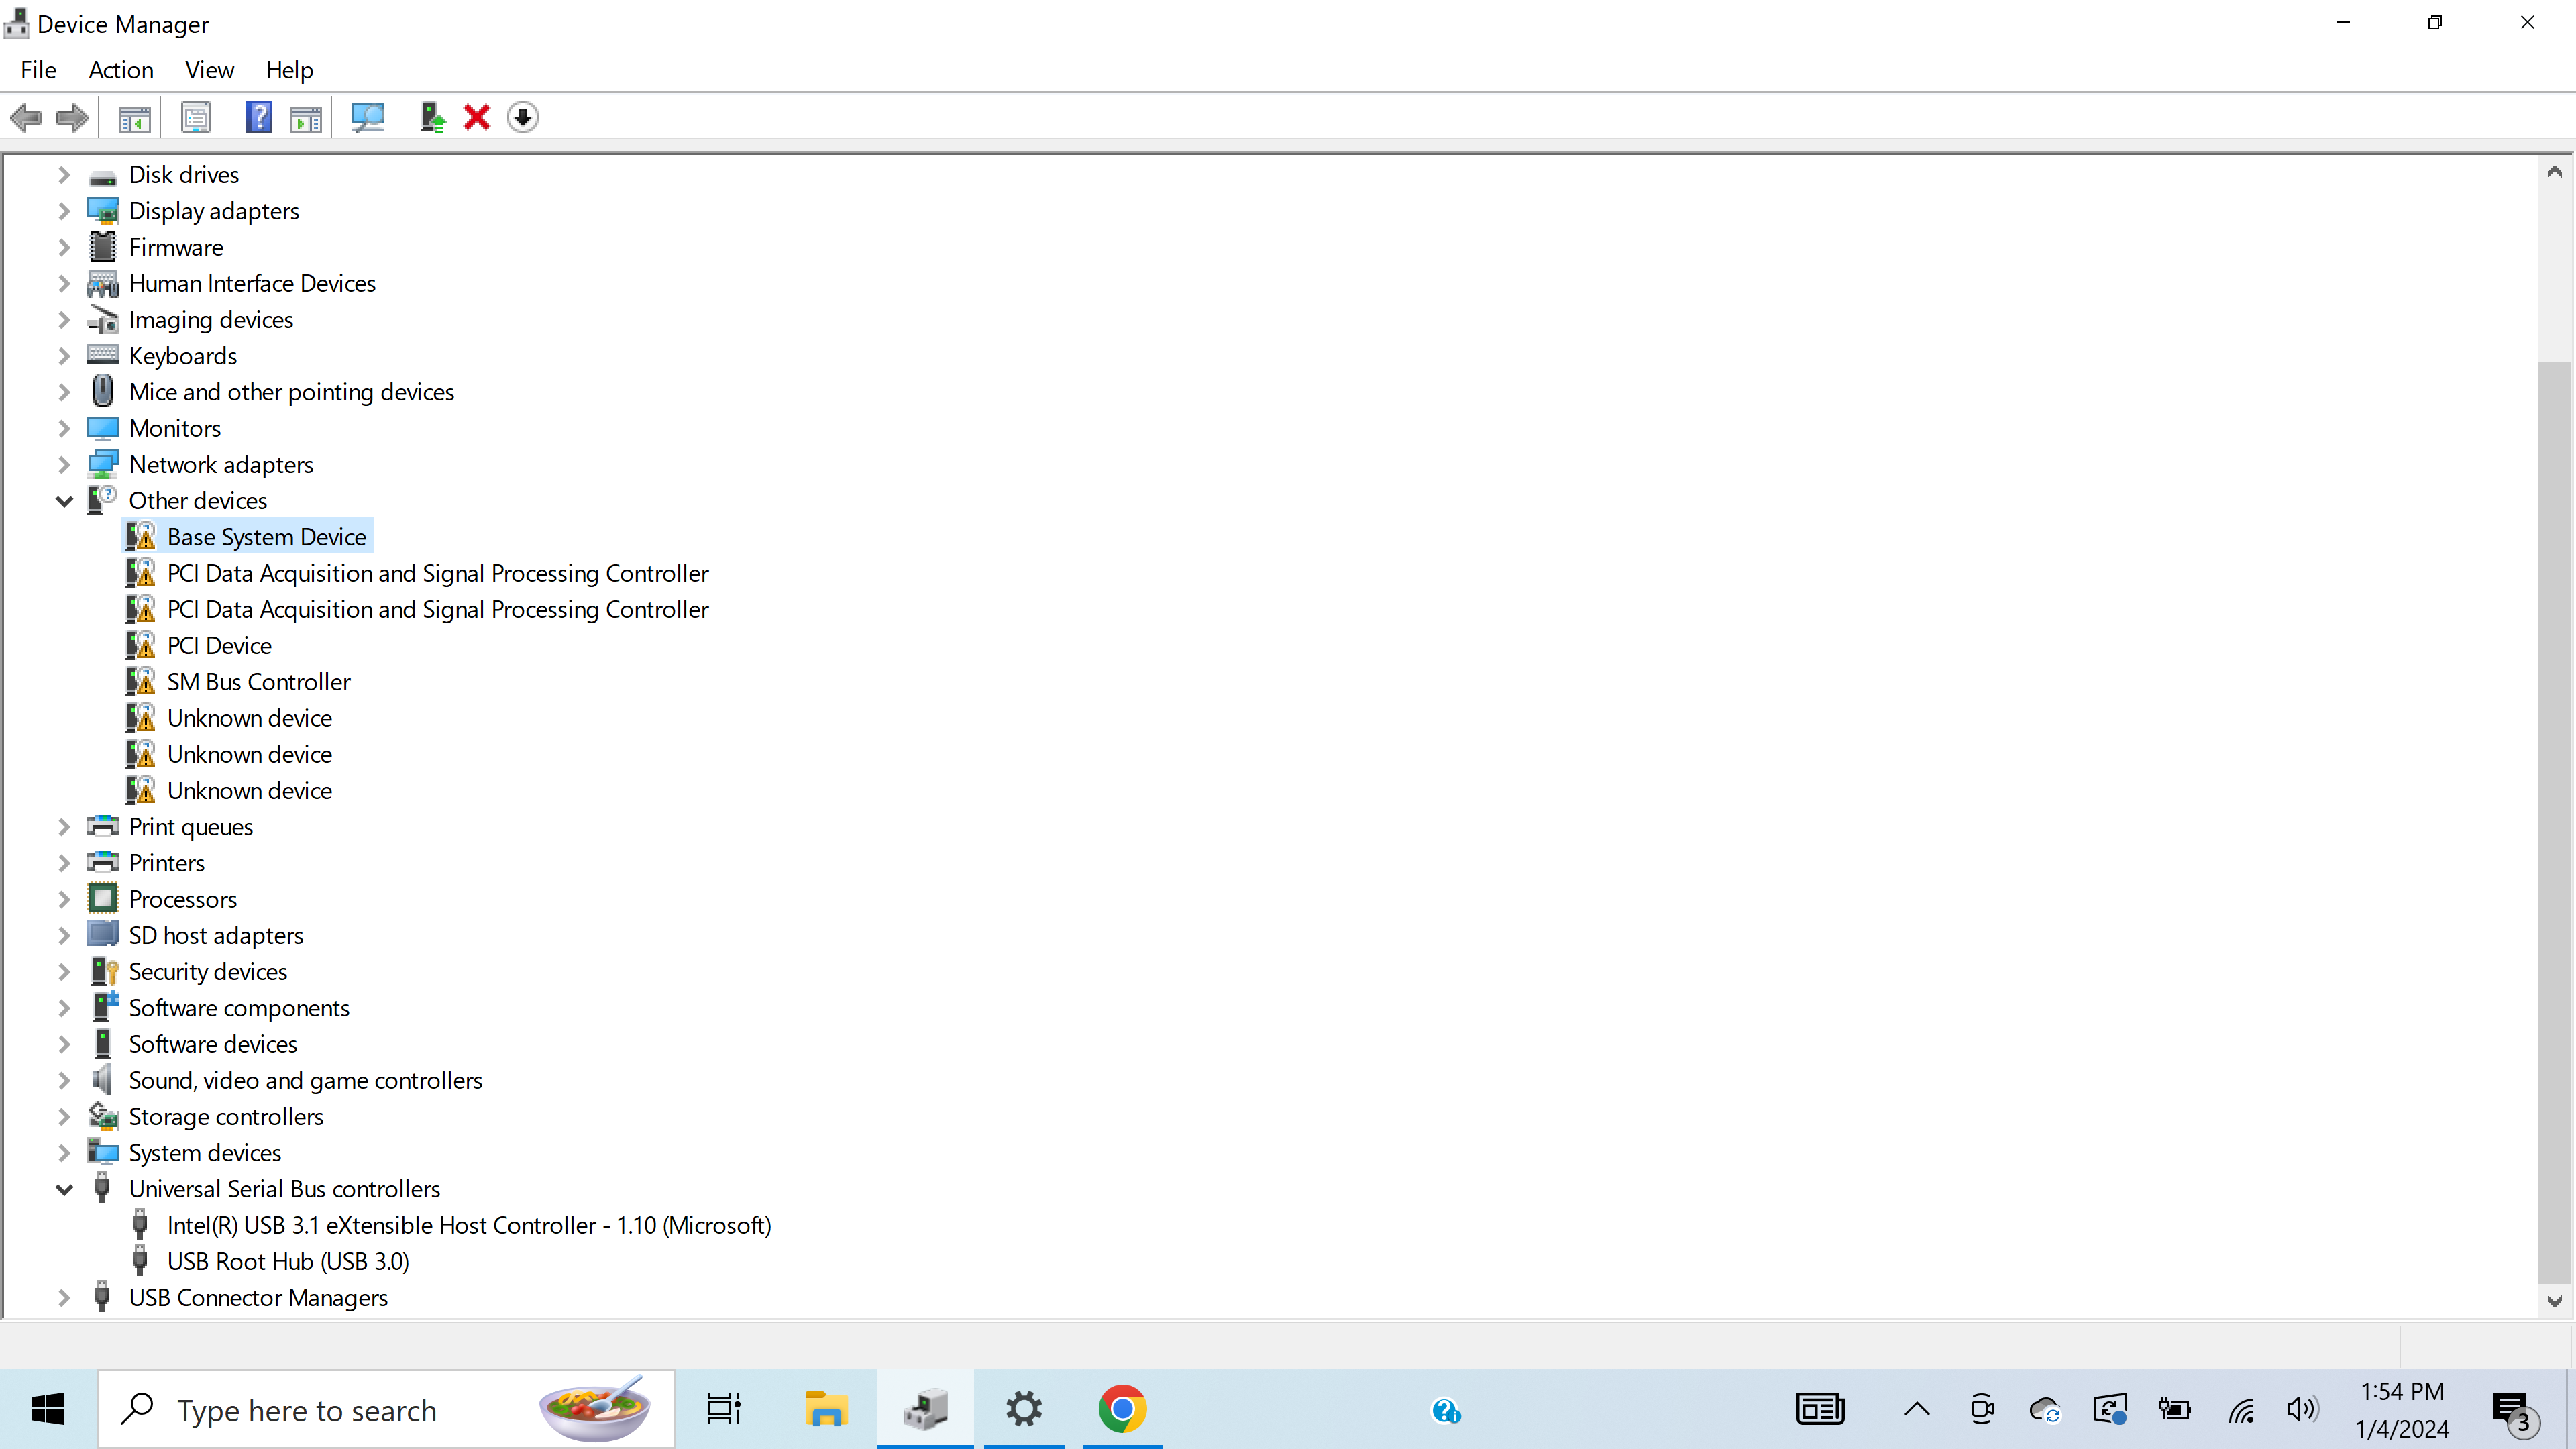Disable the selected device using the down-arrow icon

(523, 117)
